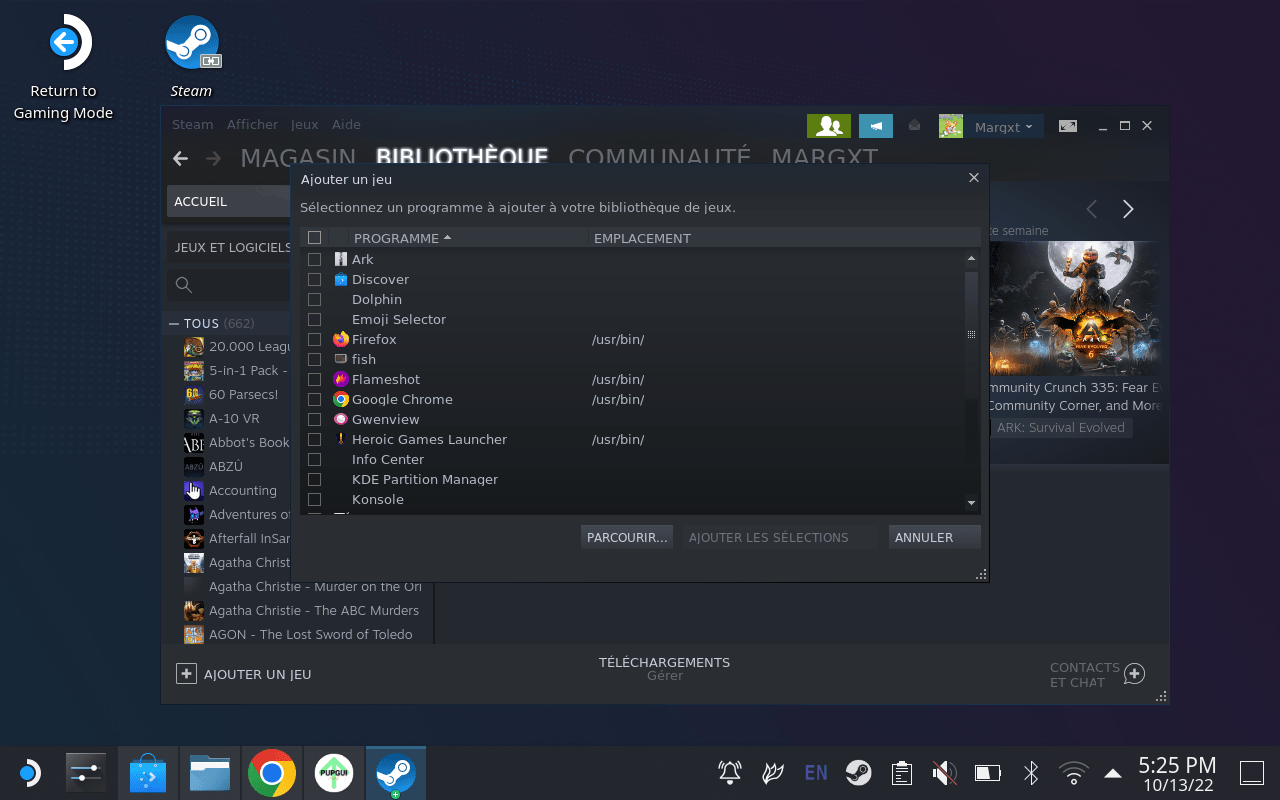Click the scroll down arrow of program list
1280x800 pixels.
click(971, 502)
